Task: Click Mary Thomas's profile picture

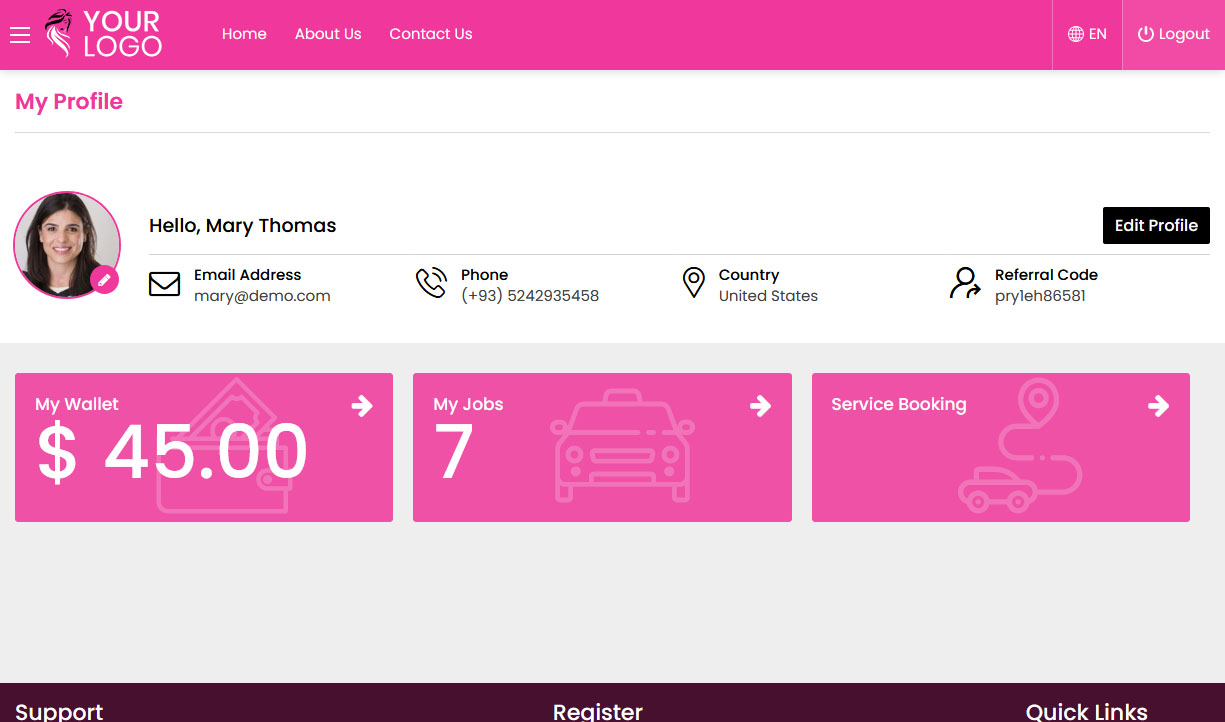Action: [x=67, y=245]
